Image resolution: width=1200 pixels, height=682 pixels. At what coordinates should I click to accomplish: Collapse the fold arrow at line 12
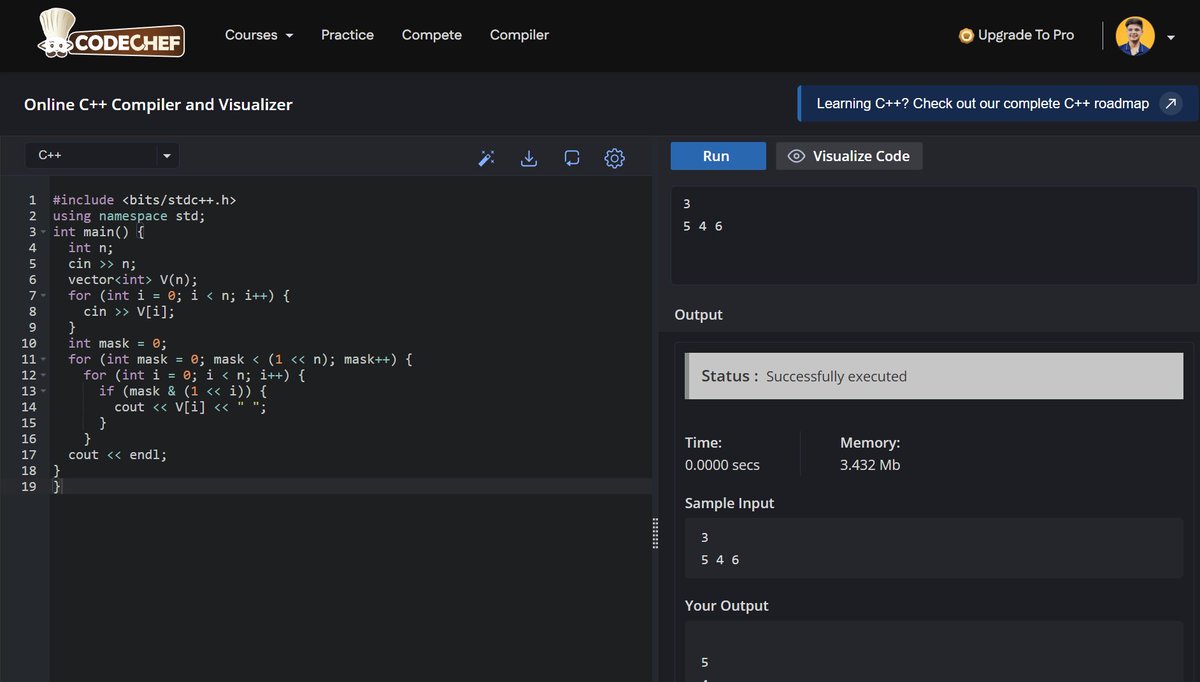point(44,375)
